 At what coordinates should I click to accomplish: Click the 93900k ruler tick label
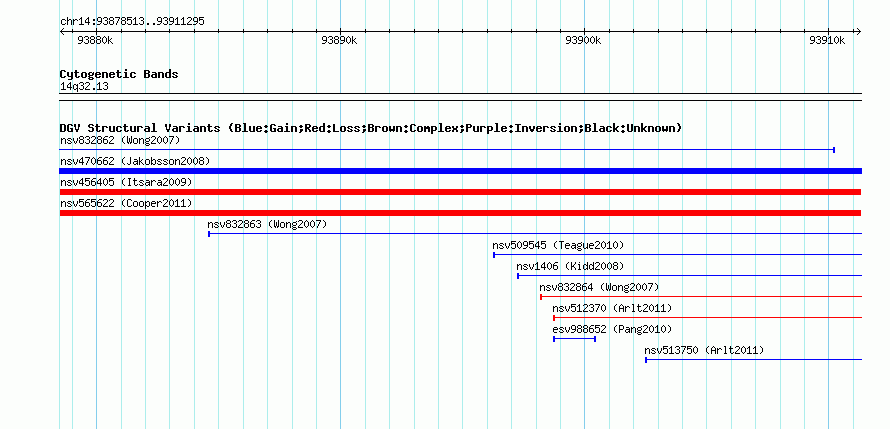(583, 40)
